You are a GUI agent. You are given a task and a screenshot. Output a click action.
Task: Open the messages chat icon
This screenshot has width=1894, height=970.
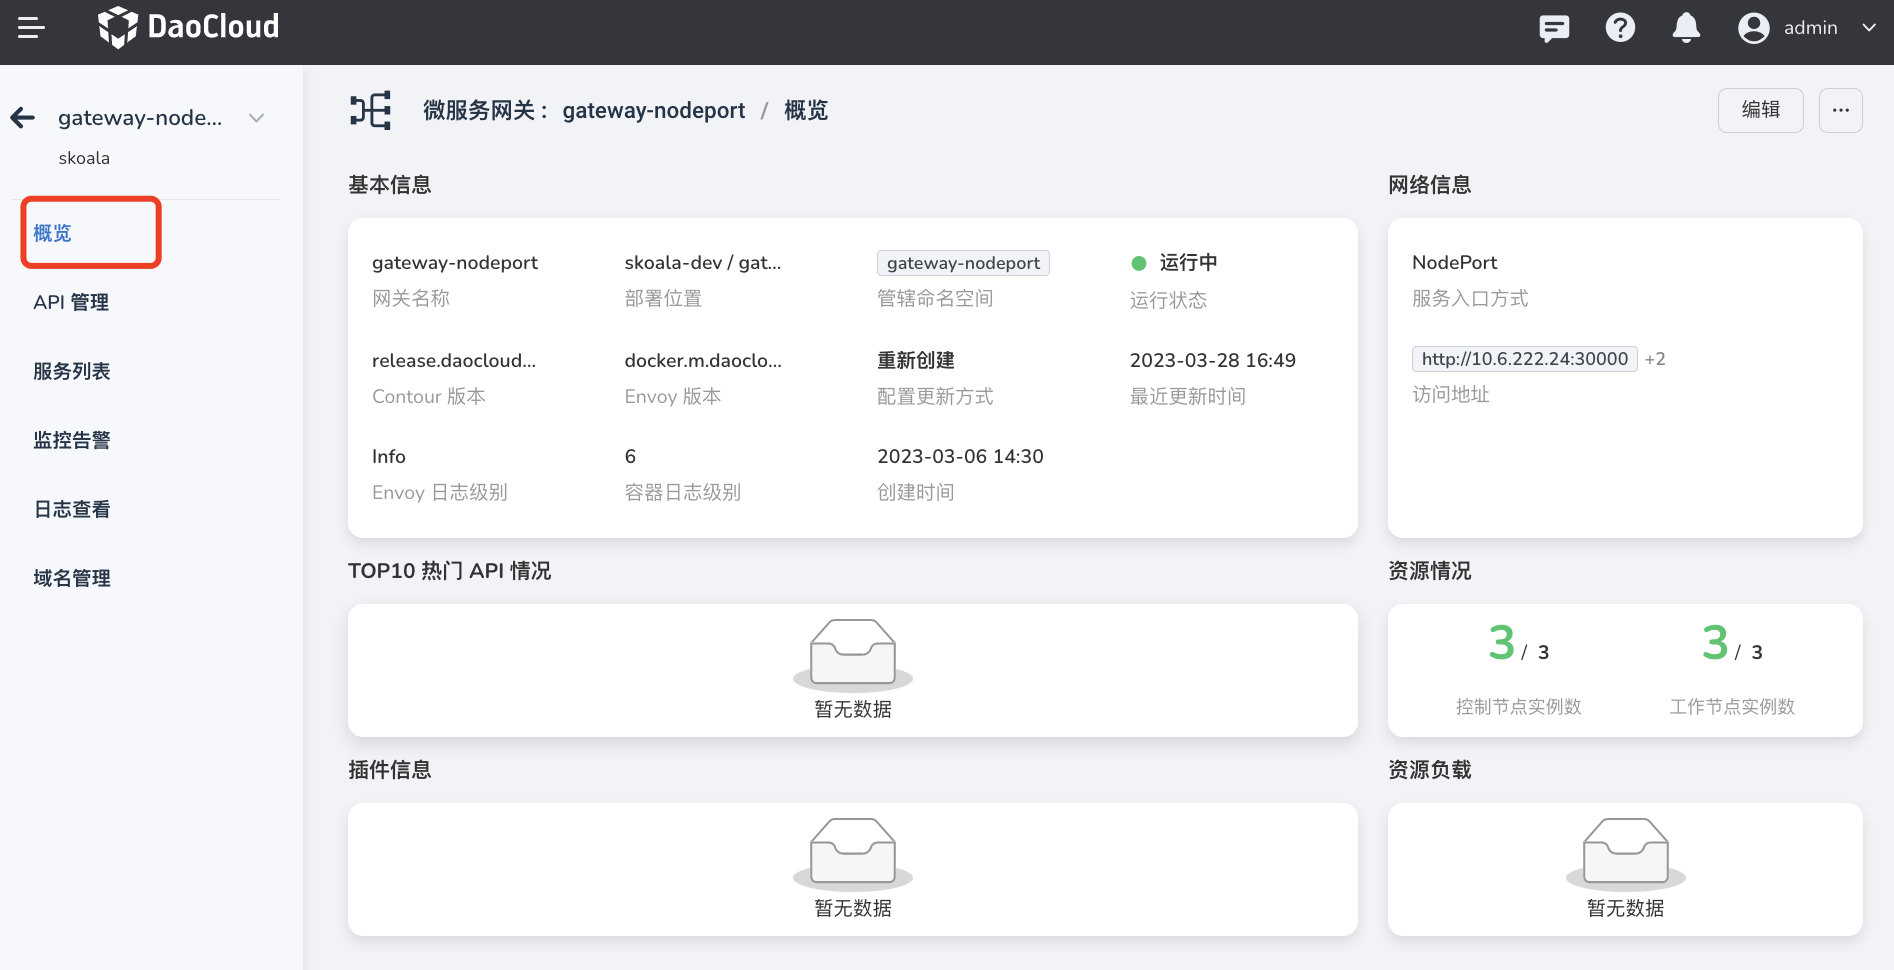1553,28
